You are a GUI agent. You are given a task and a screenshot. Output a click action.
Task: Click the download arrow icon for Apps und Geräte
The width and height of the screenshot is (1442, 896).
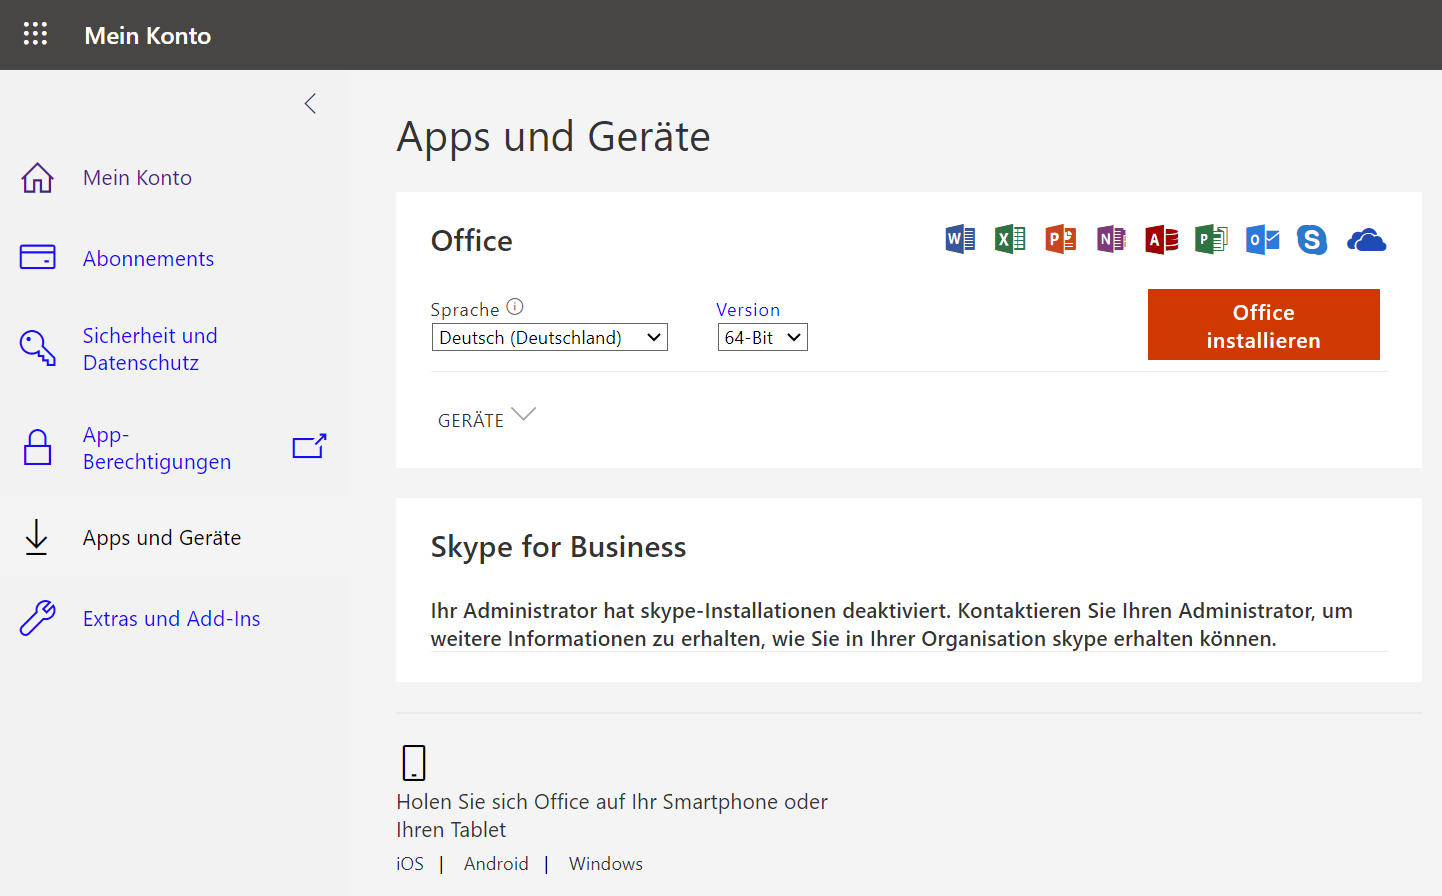click(x=37, y=537)
